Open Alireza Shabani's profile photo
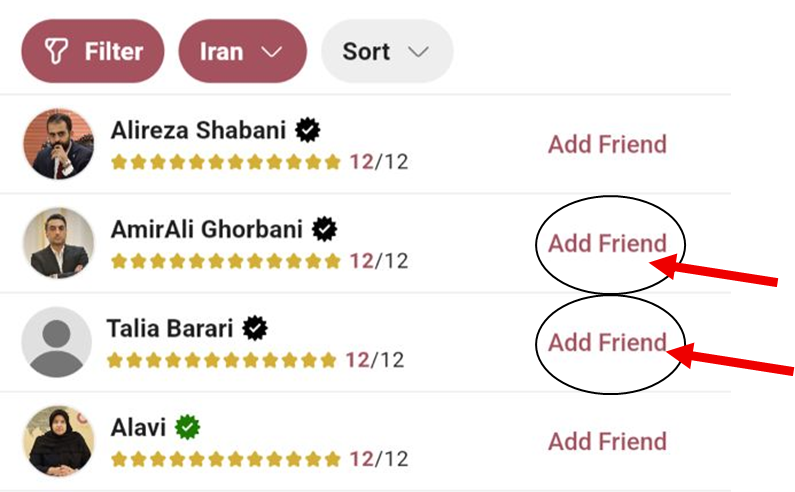The width and height of the screenshot is (795, 492). pyautogui.click(x=57, y=144)
